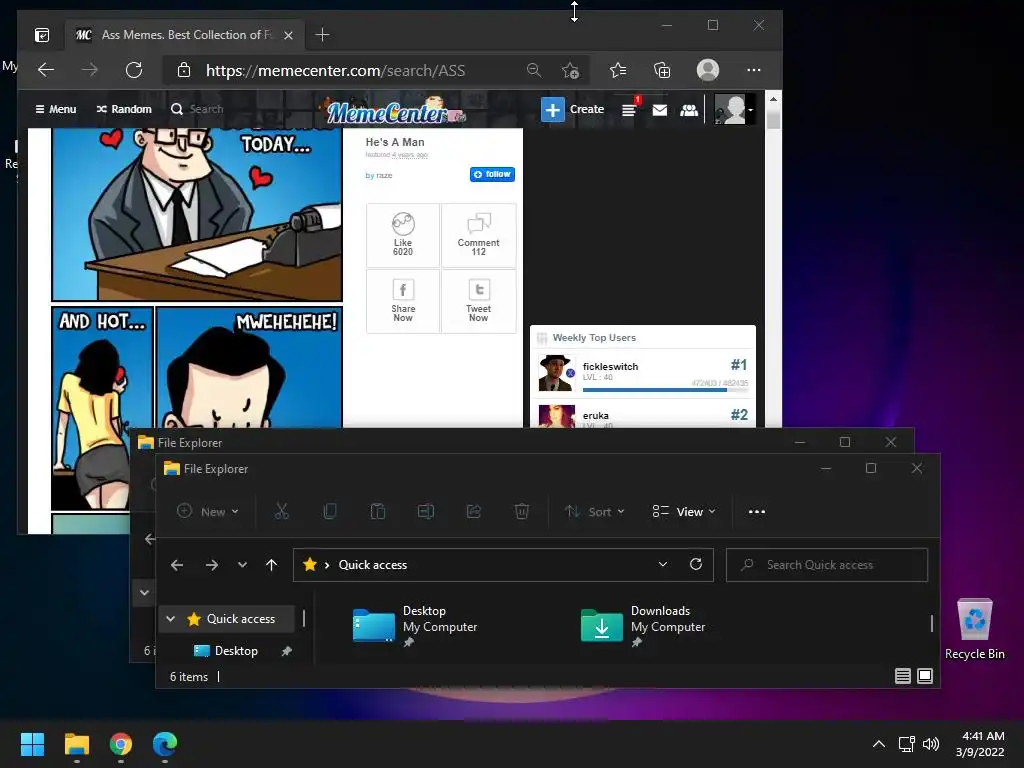
Task: Open the Sort dropdown
Action: click(x=595, y=511)
